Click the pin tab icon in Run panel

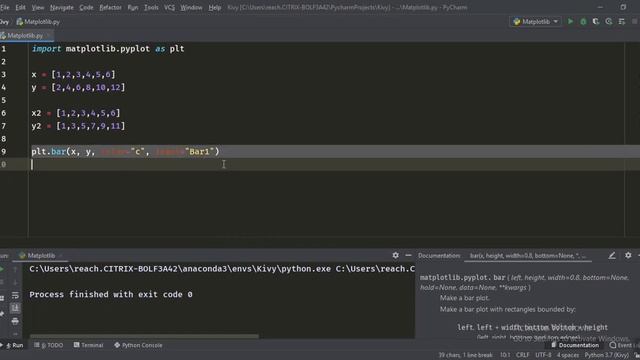click(2, 313)
